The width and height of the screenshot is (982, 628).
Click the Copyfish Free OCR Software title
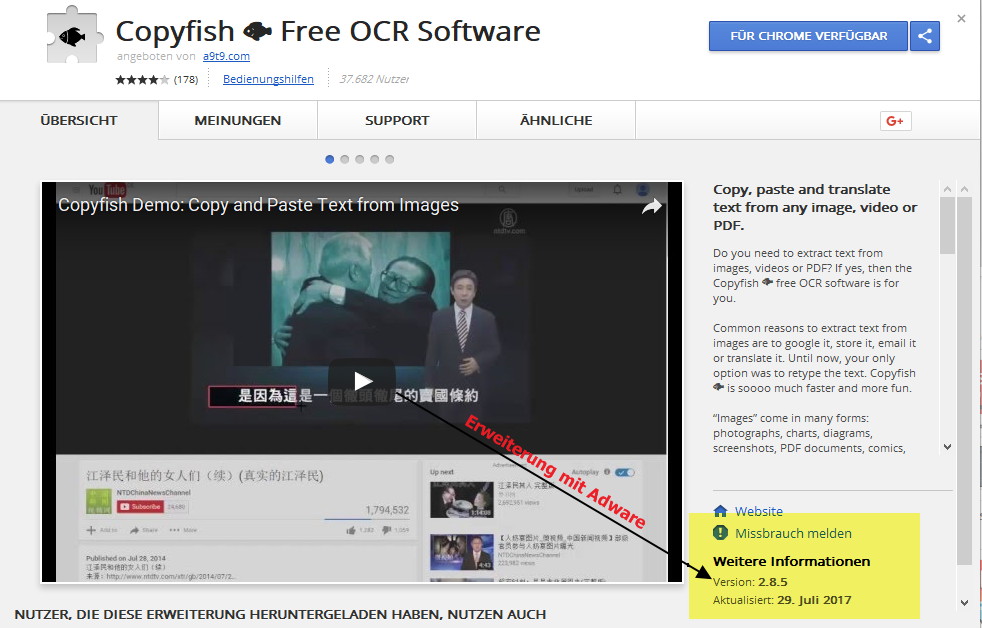tap(328, 31)
